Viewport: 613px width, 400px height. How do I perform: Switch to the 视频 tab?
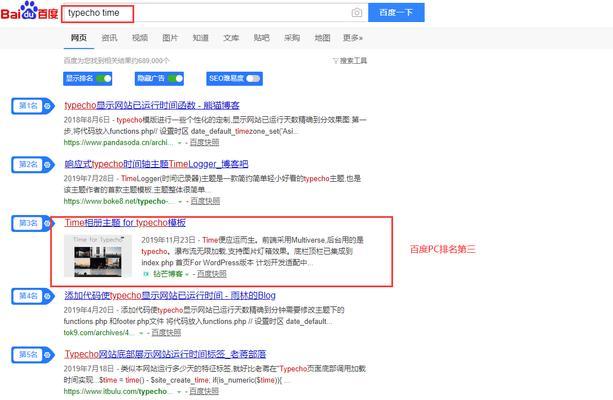(140, 38)
